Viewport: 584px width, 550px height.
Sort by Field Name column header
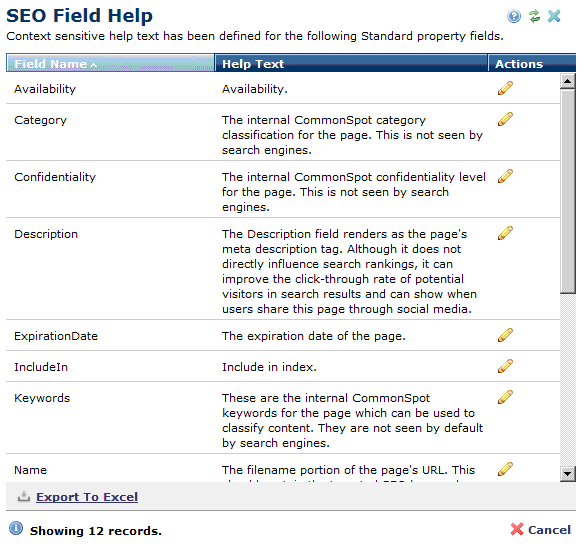click(x=110, y=63)
